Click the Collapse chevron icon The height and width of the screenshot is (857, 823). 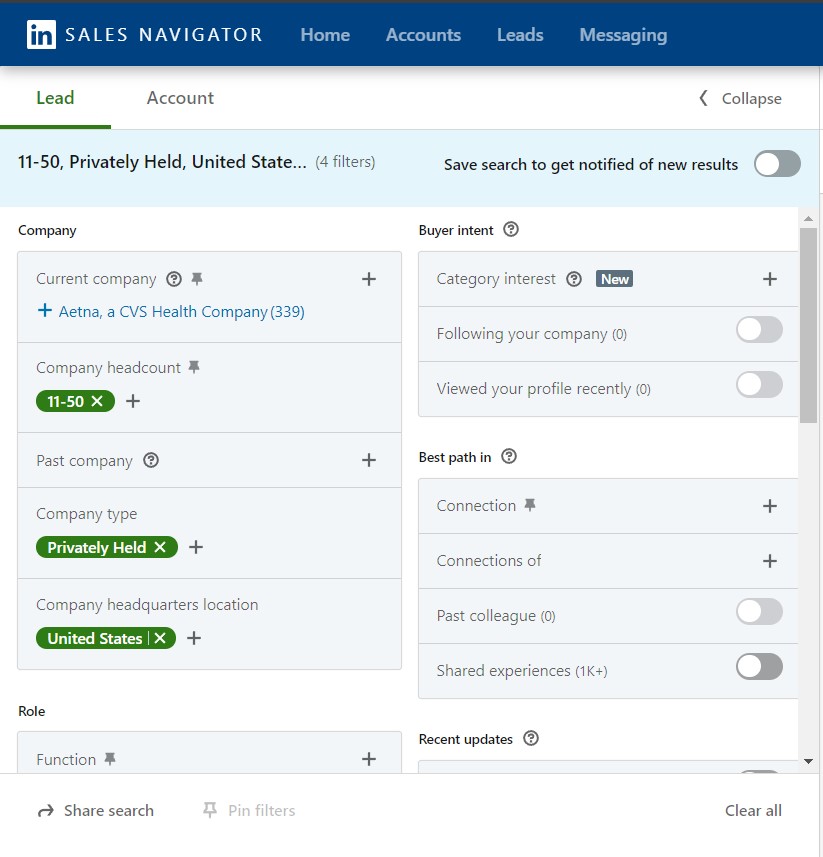pos(703,98)
